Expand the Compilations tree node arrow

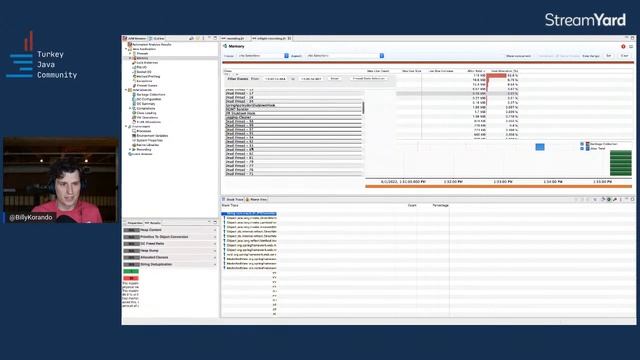click(x=130, y=109)
